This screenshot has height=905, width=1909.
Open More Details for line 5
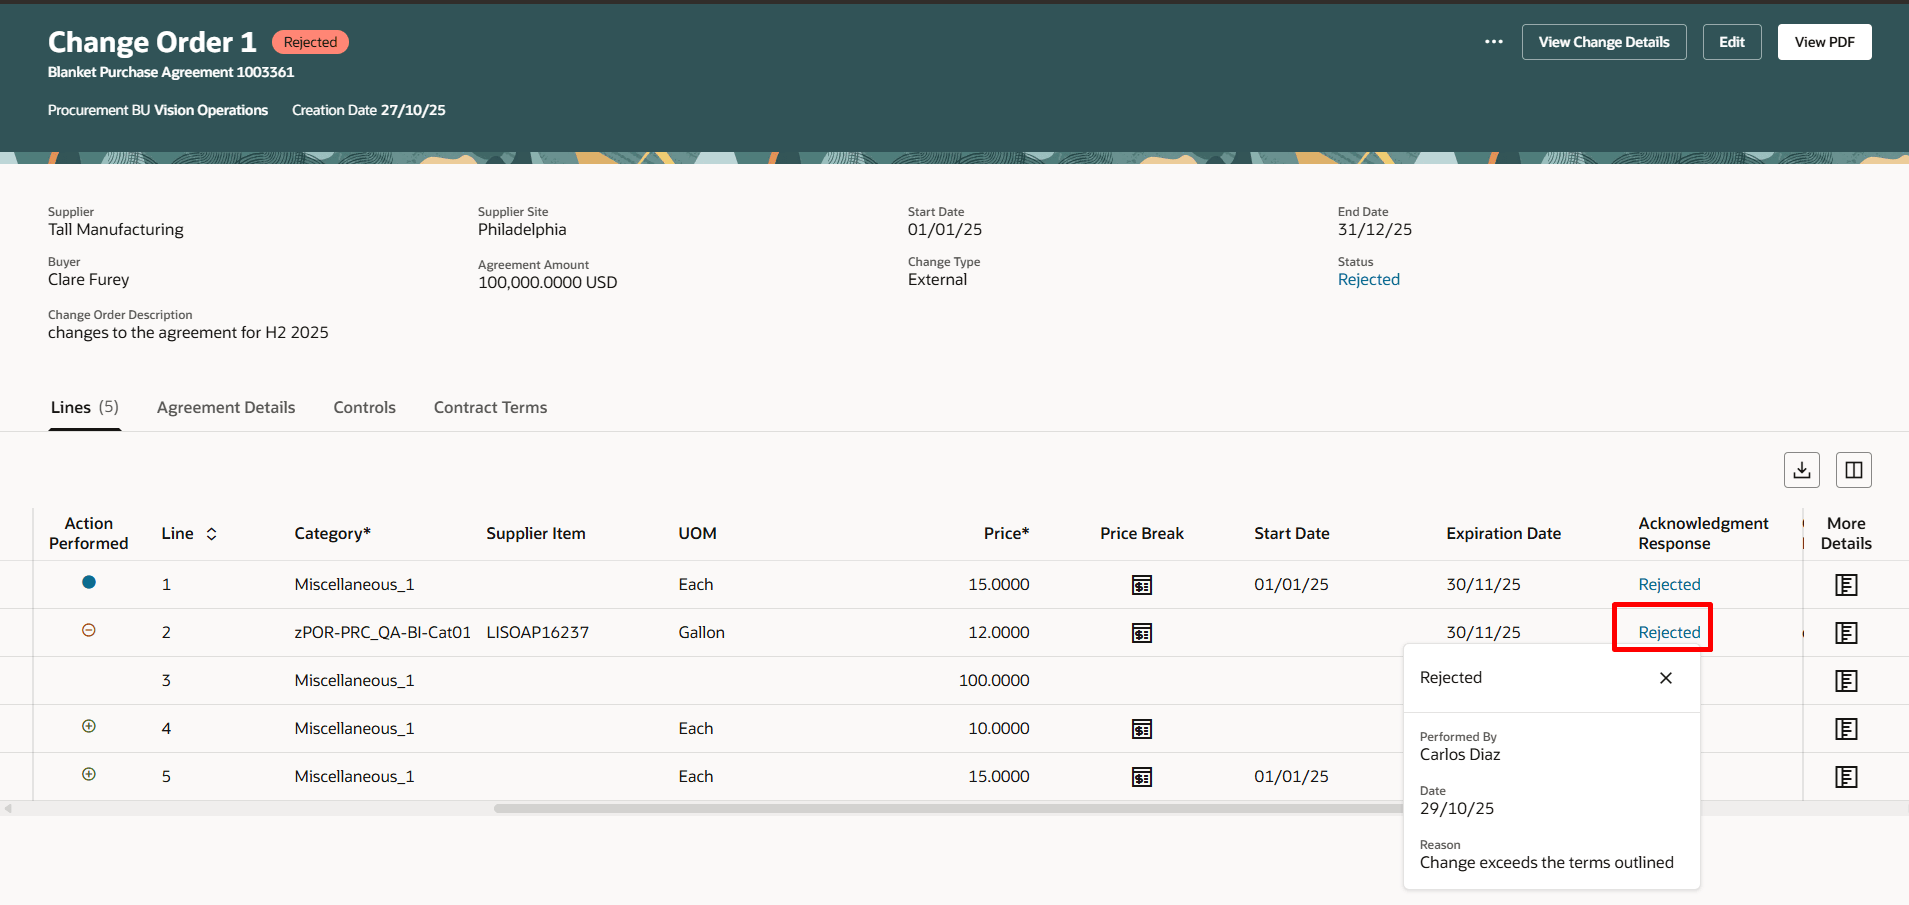coord(1846,776)
